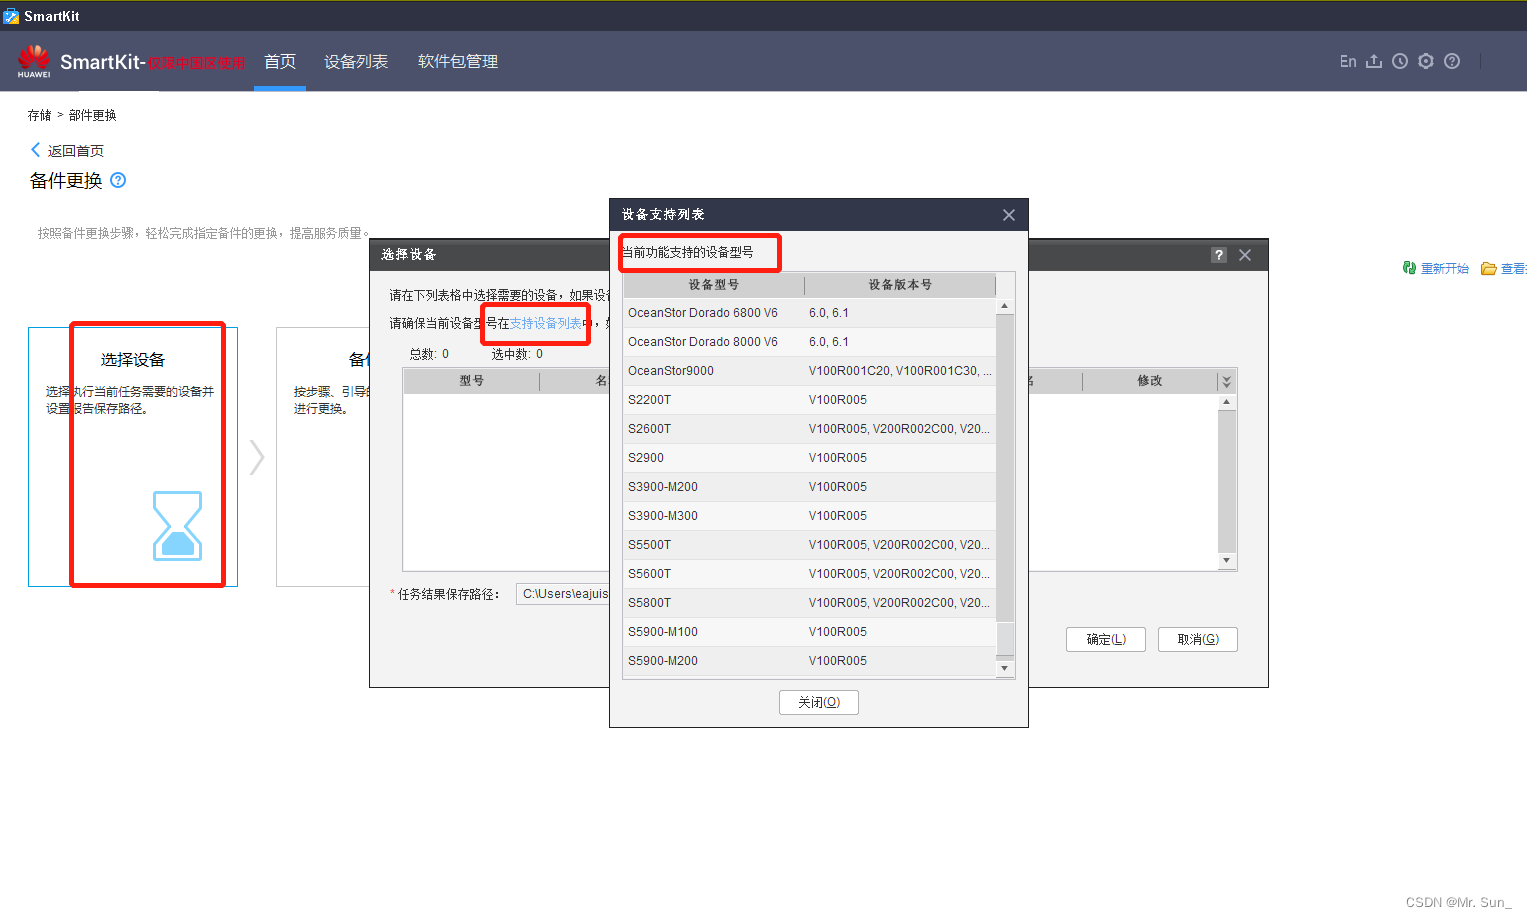Switch to the 设备列表 tab

coord(356,61)
